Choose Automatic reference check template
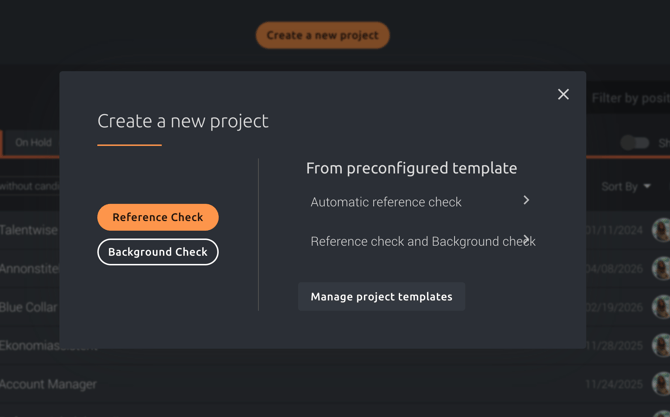Image resolution: width=670 pixels, height=417 pixels. [386, 202]
